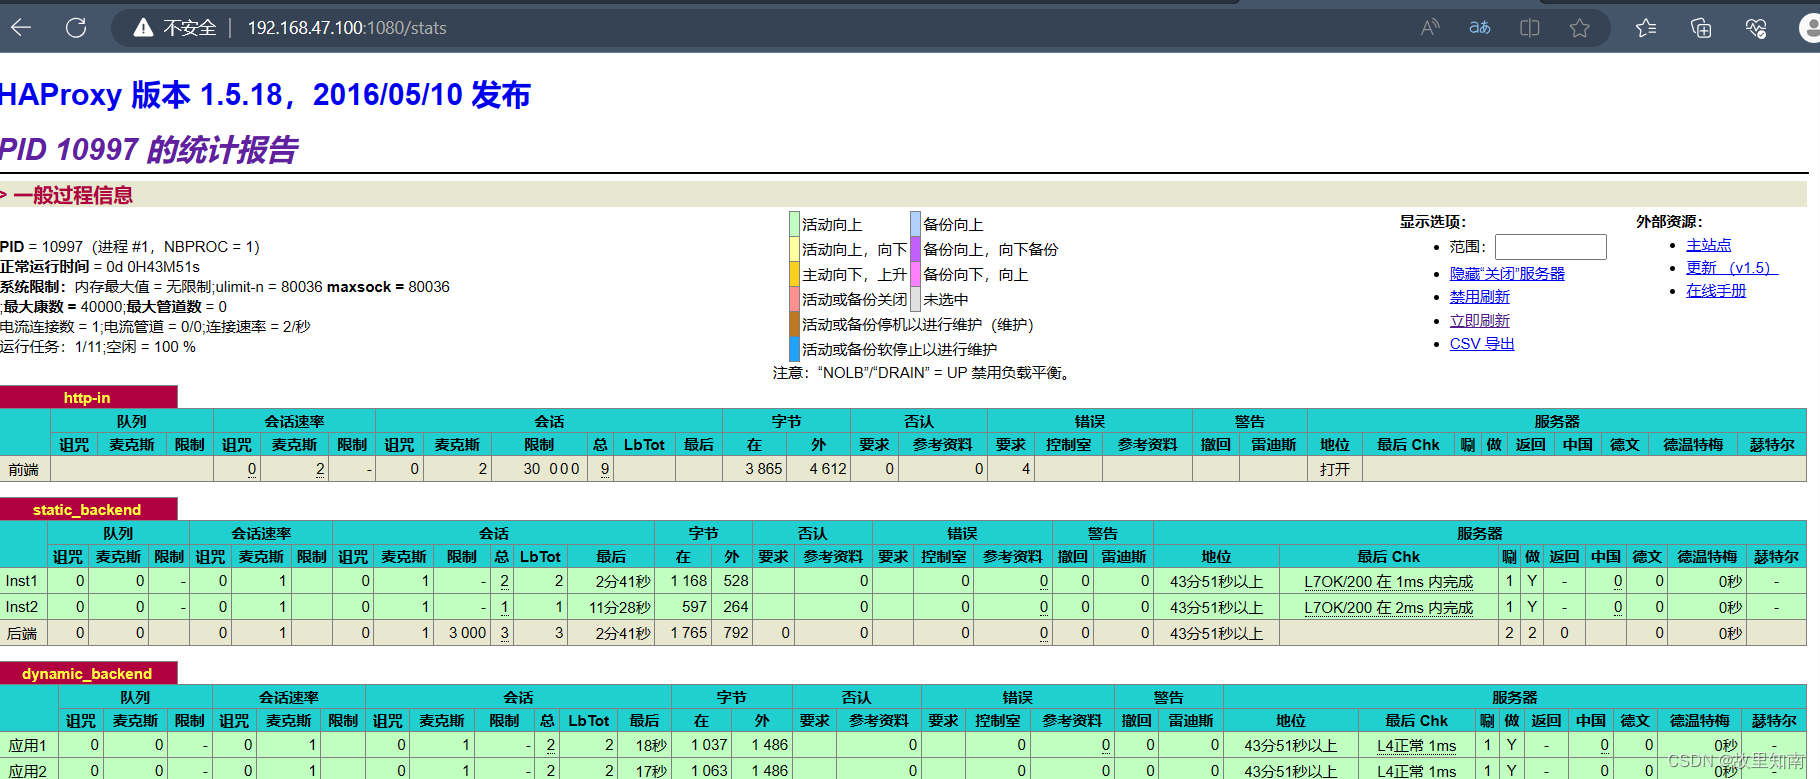Click the 一般过程信息 section heading
1820x779 pixels.
coord(73,195)
